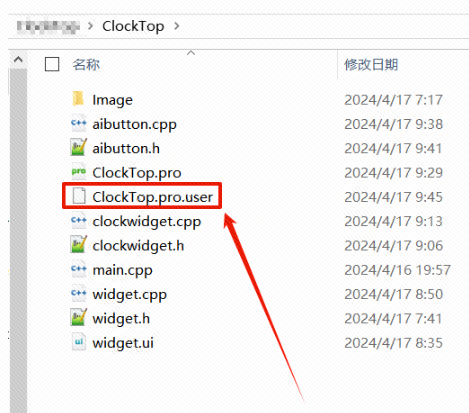Viewport: 469px width, 413px height.
Task: Select the ClockTop.pro project file icon
Action: pos(79,172)
